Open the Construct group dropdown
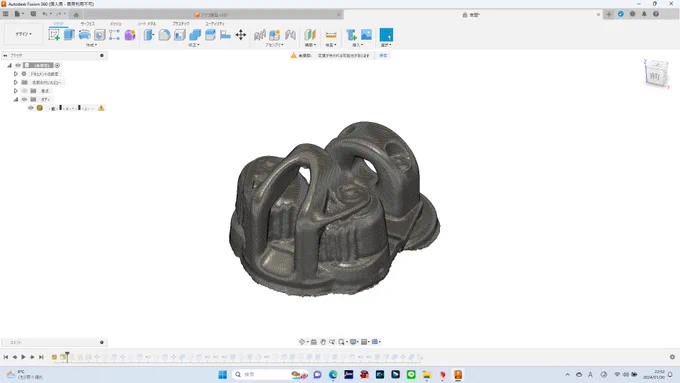This screenshot has width=680, height=383. click(310, 45)
